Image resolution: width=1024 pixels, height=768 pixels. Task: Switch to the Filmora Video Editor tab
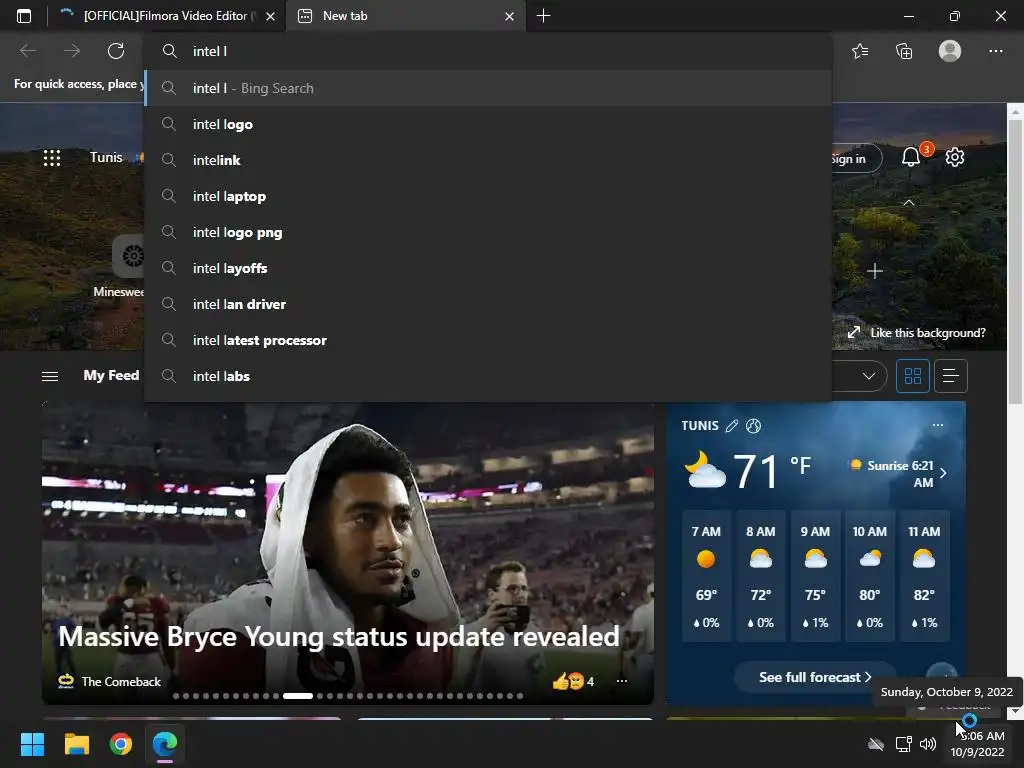pyautogui.click(x=167, y=16)
